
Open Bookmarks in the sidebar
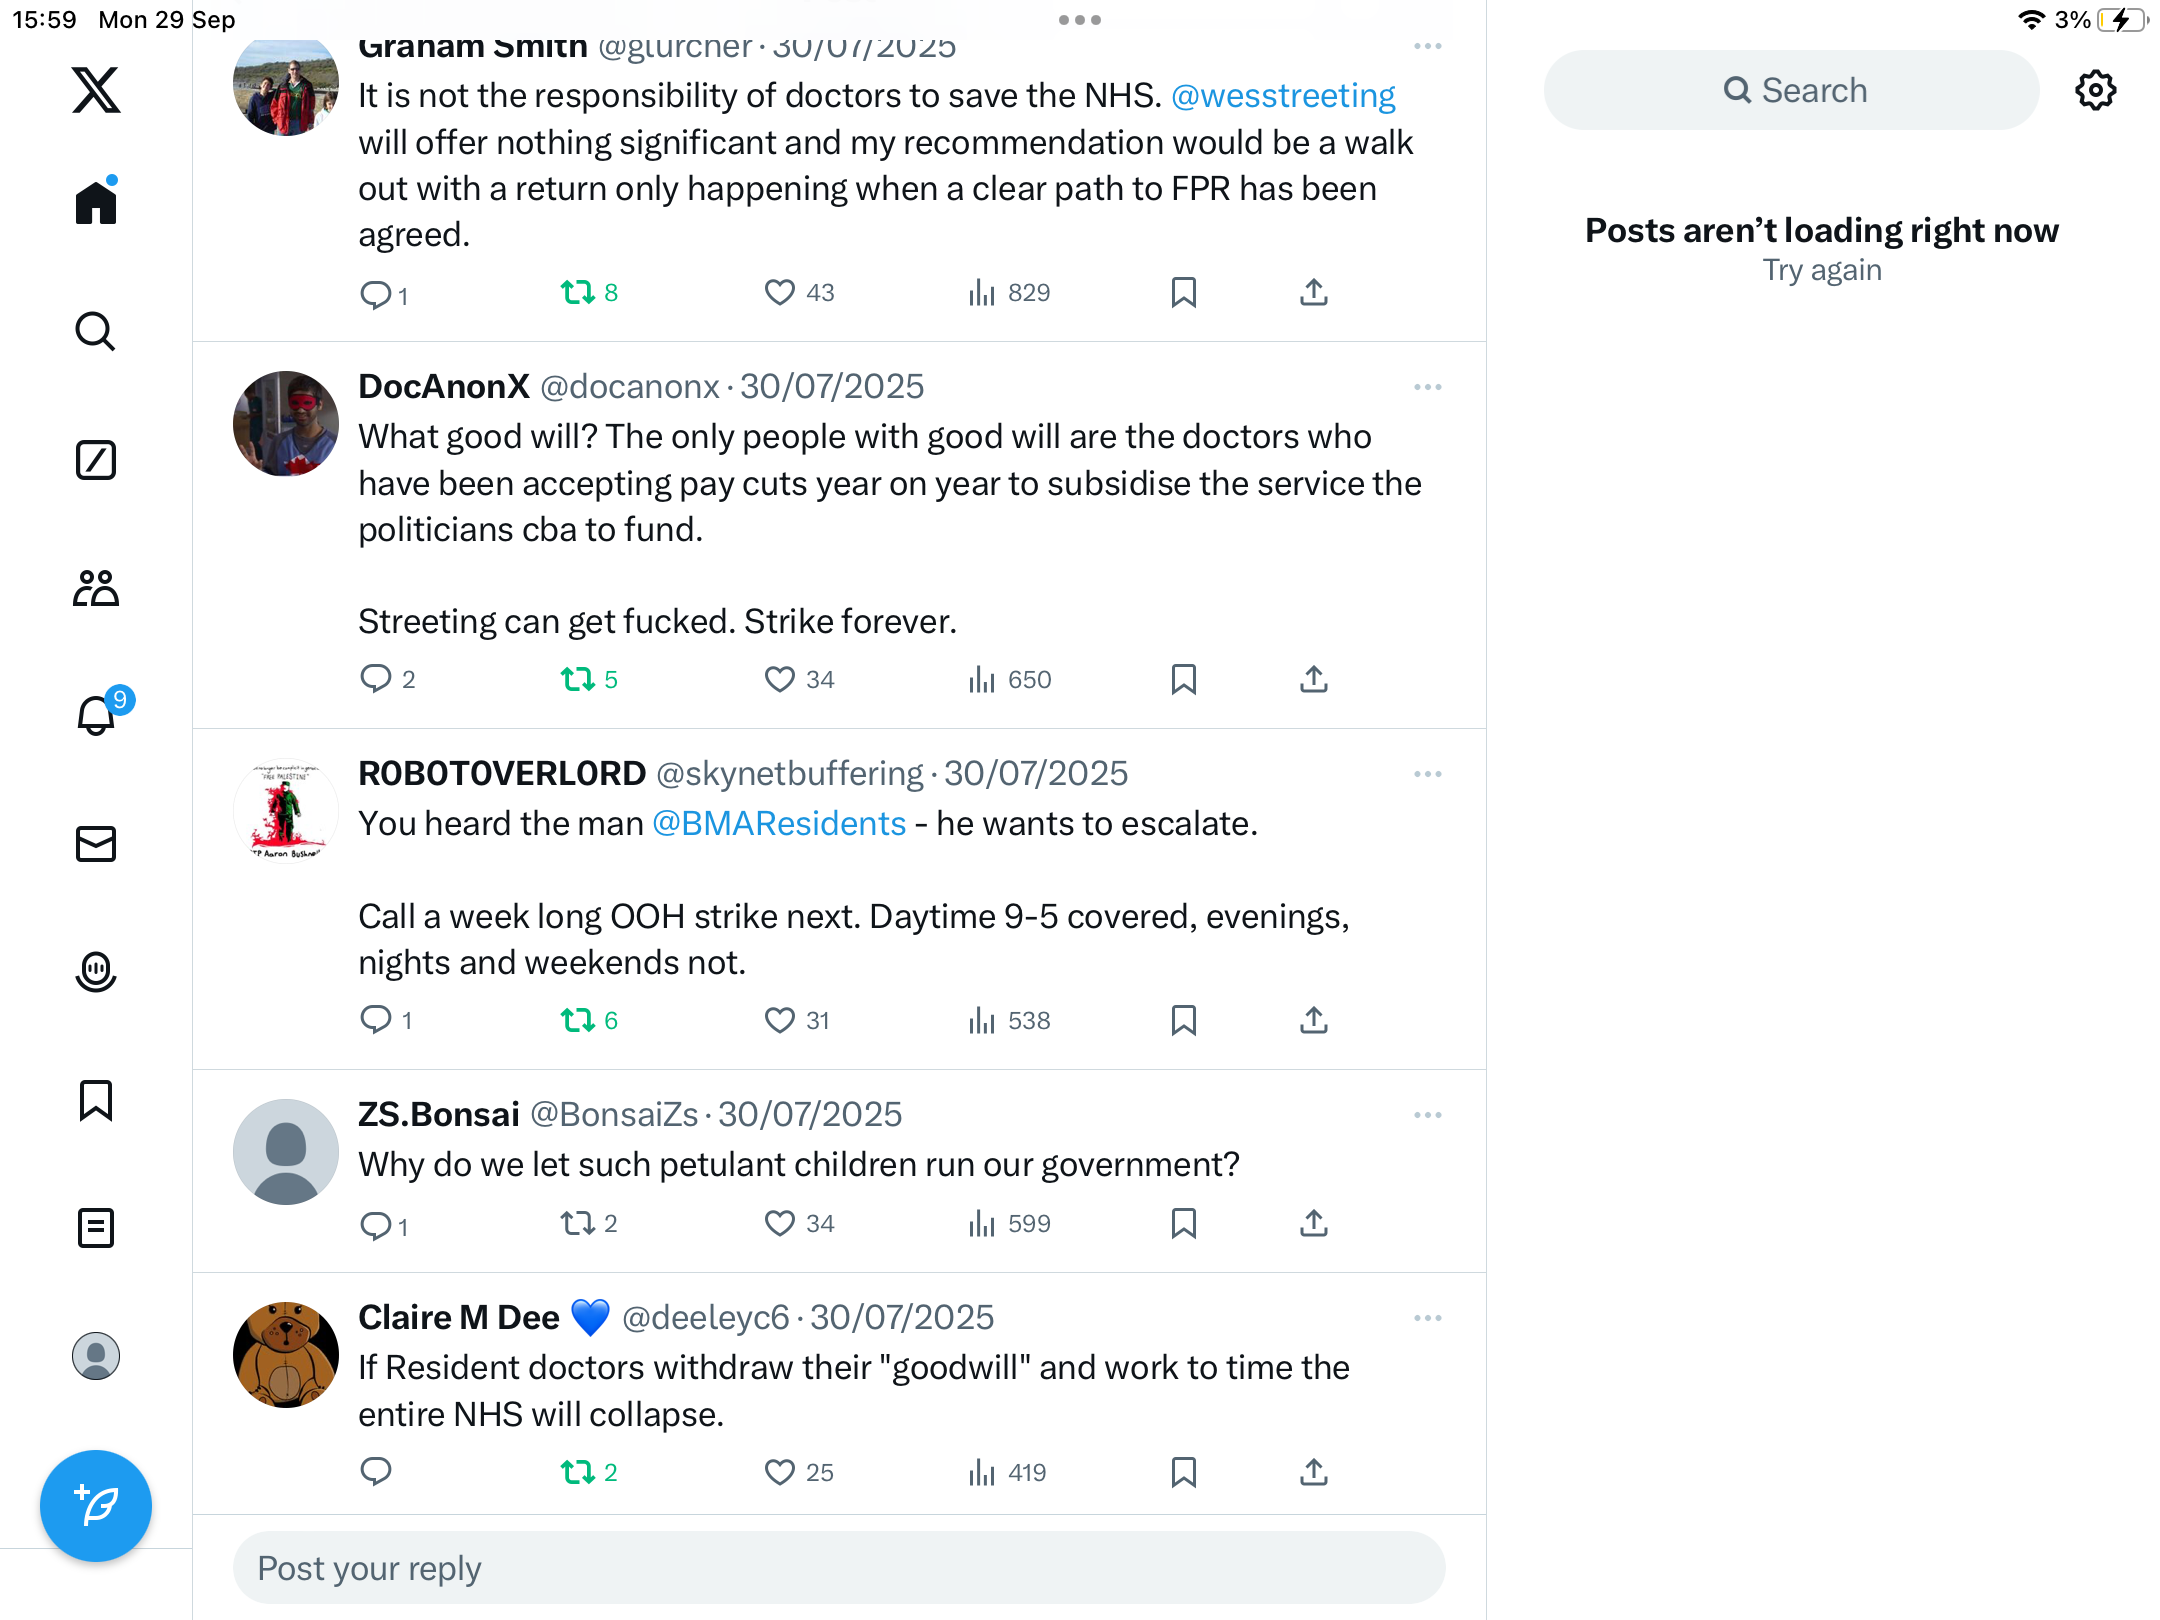coord(96,1100)
